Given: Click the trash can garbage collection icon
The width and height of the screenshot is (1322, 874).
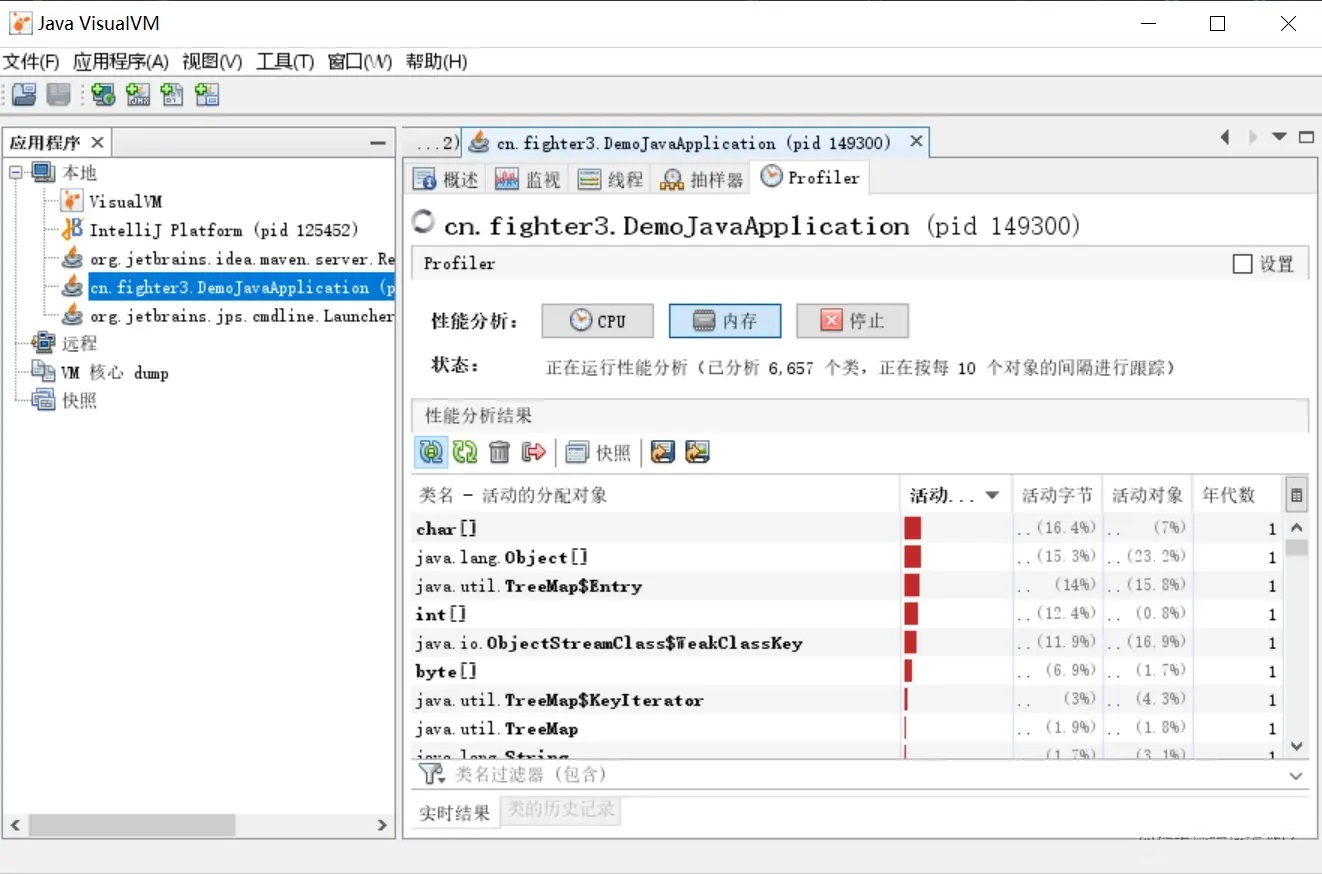Looking at the screenshot, I should pos(500,452).
